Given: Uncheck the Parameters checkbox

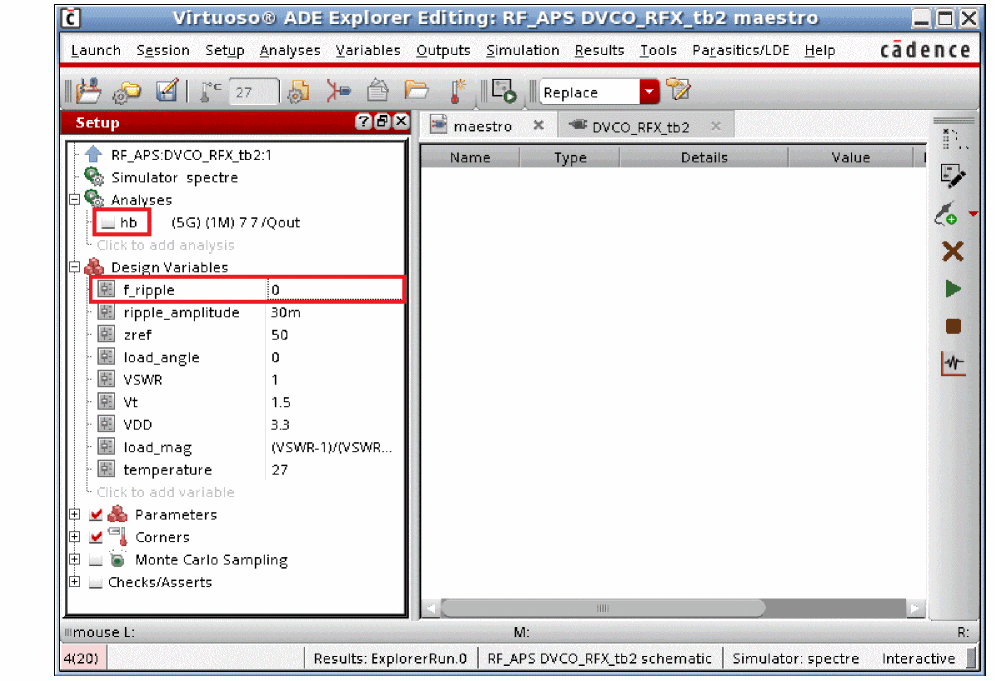Looking at the screenshot, I should pyautogui.click(x=96, y=515).
